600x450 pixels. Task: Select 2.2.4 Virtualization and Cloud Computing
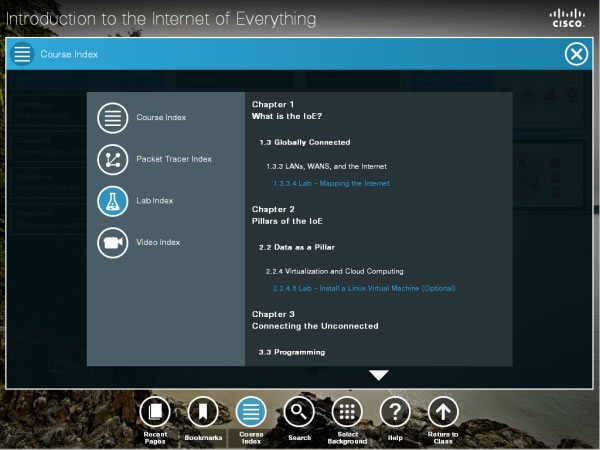pyautogui.click(x=334, y=271)
